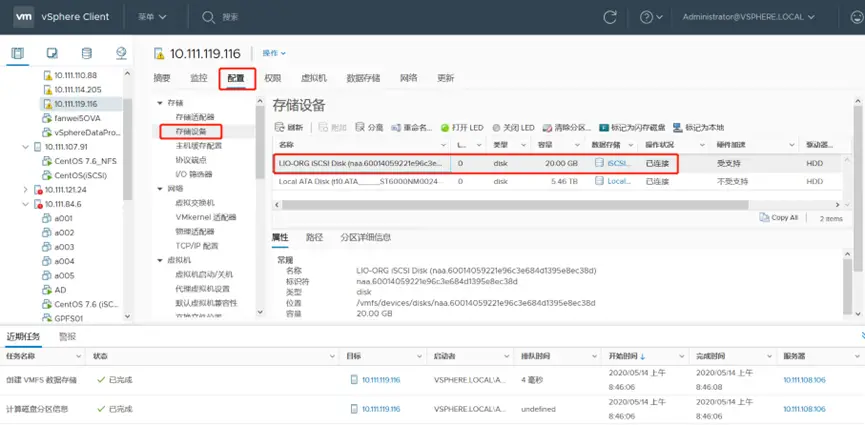
Task: Switch to the 警报 bottom tab
Action: [x=67, y=337]
